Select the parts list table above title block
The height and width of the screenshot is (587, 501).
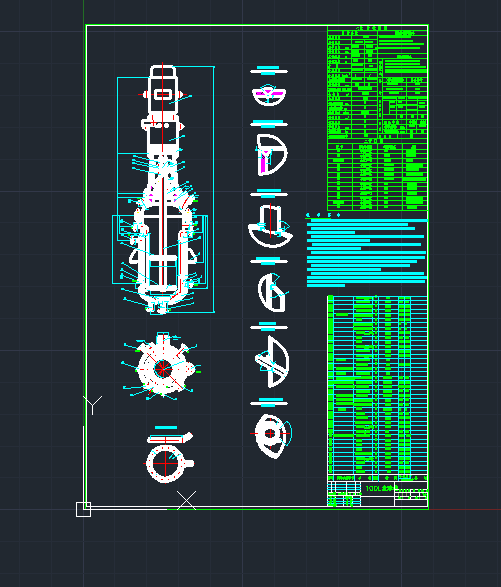(x=377, y=388)
